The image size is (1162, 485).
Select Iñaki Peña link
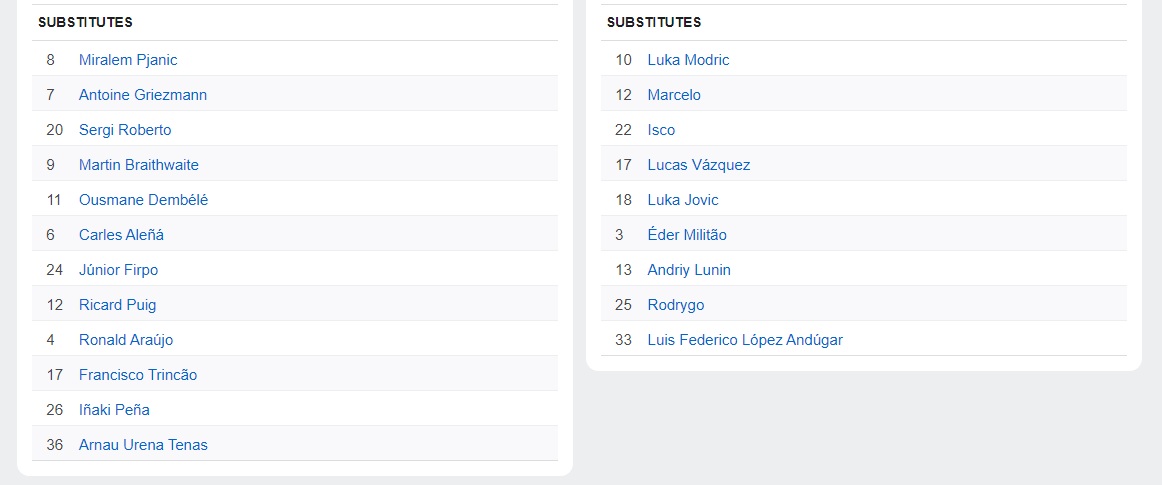tap(114, 410)
